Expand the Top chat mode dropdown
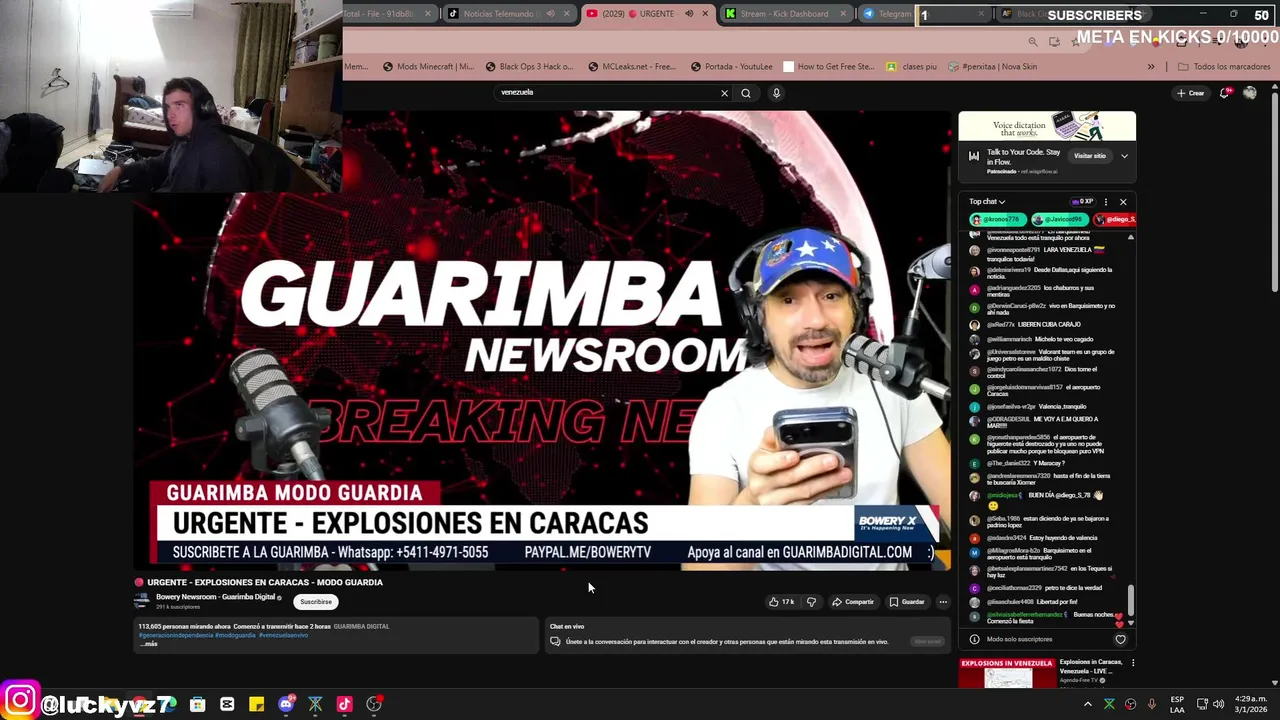 987,202
